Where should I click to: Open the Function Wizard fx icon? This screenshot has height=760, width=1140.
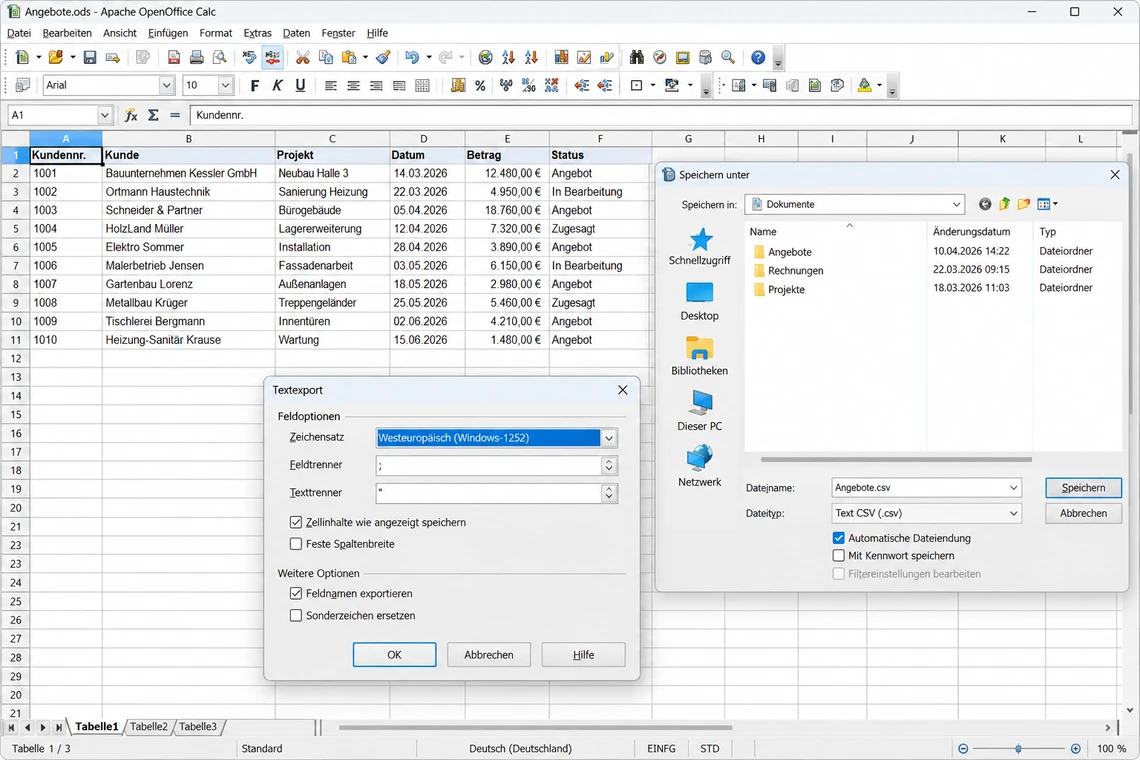point(131,115)
